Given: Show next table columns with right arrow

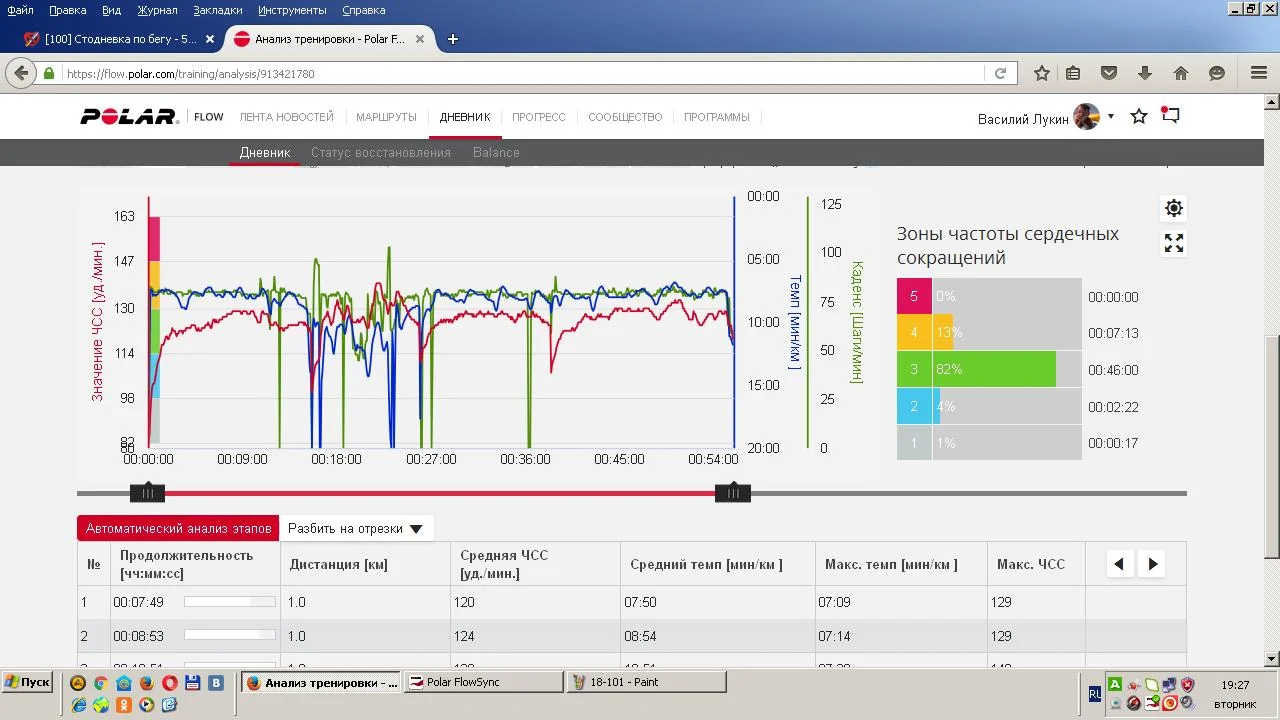Looking at the screenshot, I should (x=1152, y=564).
